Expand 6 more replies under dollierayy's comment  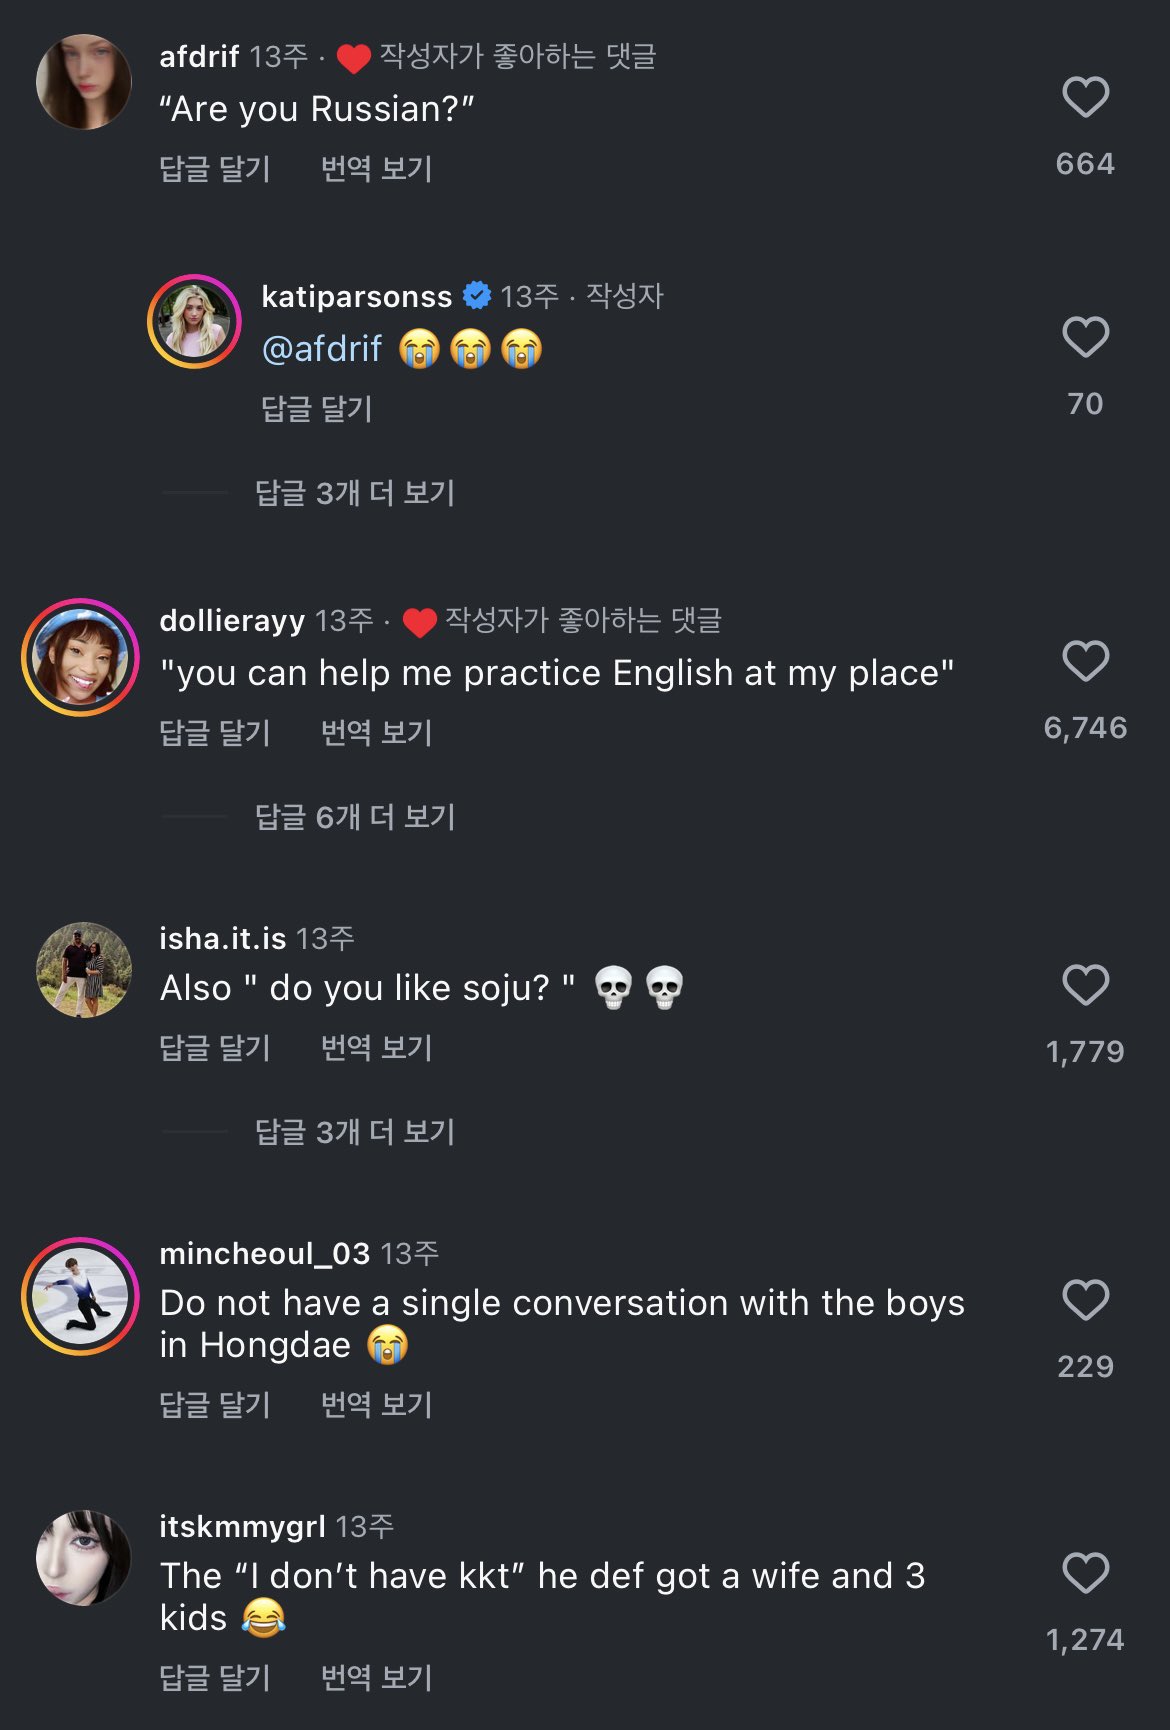pos(355,817)
